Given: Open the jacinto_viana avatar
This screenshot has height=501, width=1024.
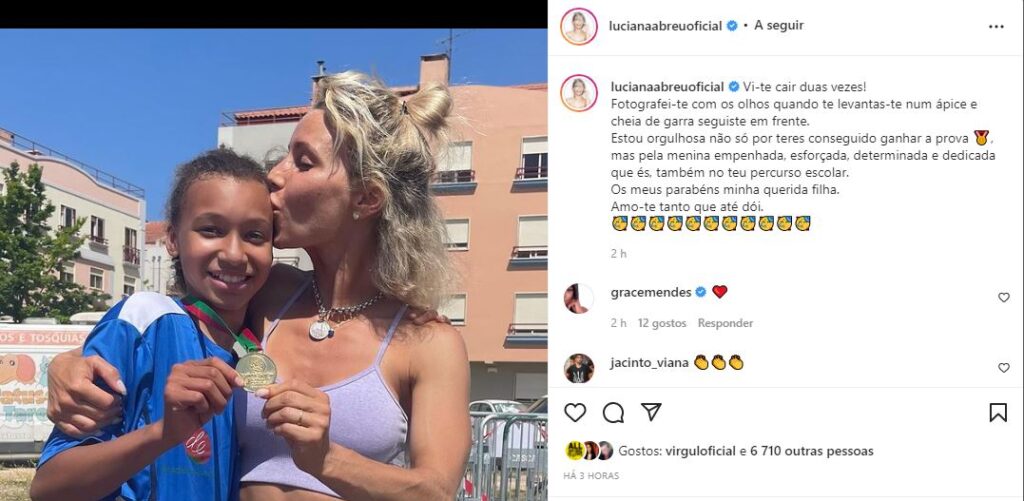Looking at the screenshot, I should tap(579, 368).
